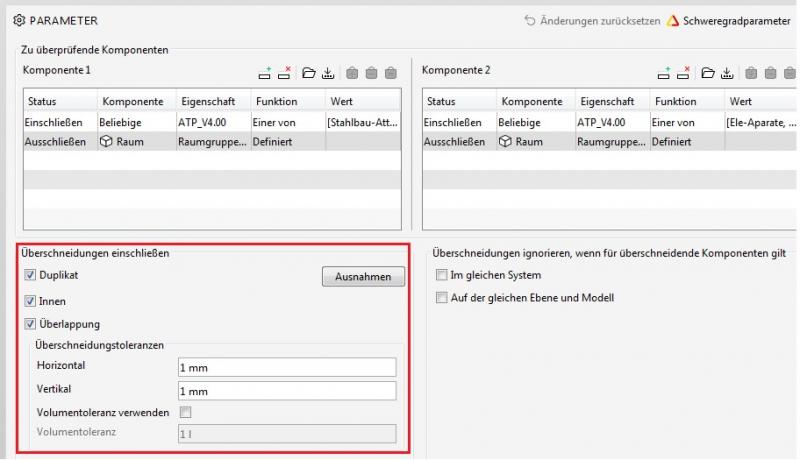800x460 pixels.
Task: Add a row to Komponente 1 filter
Action: coord(265,73)
